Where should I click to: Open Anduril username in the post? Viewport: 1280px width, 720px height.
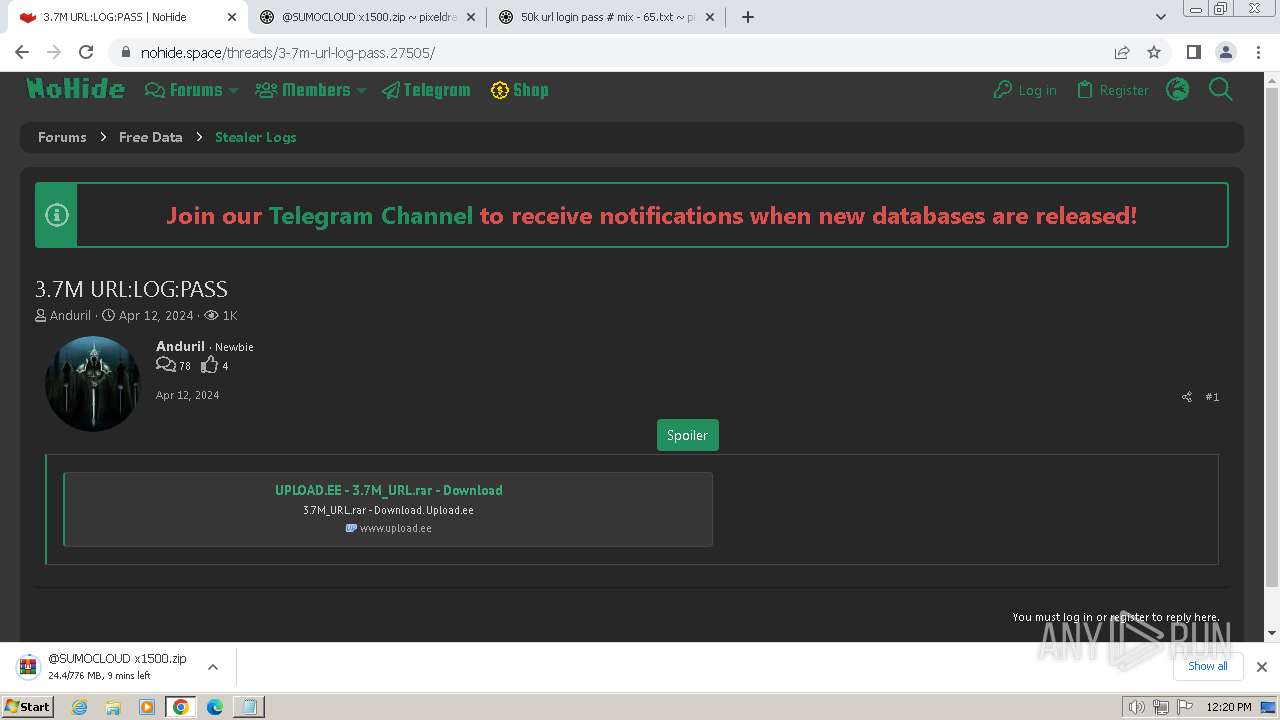point(180,346)
